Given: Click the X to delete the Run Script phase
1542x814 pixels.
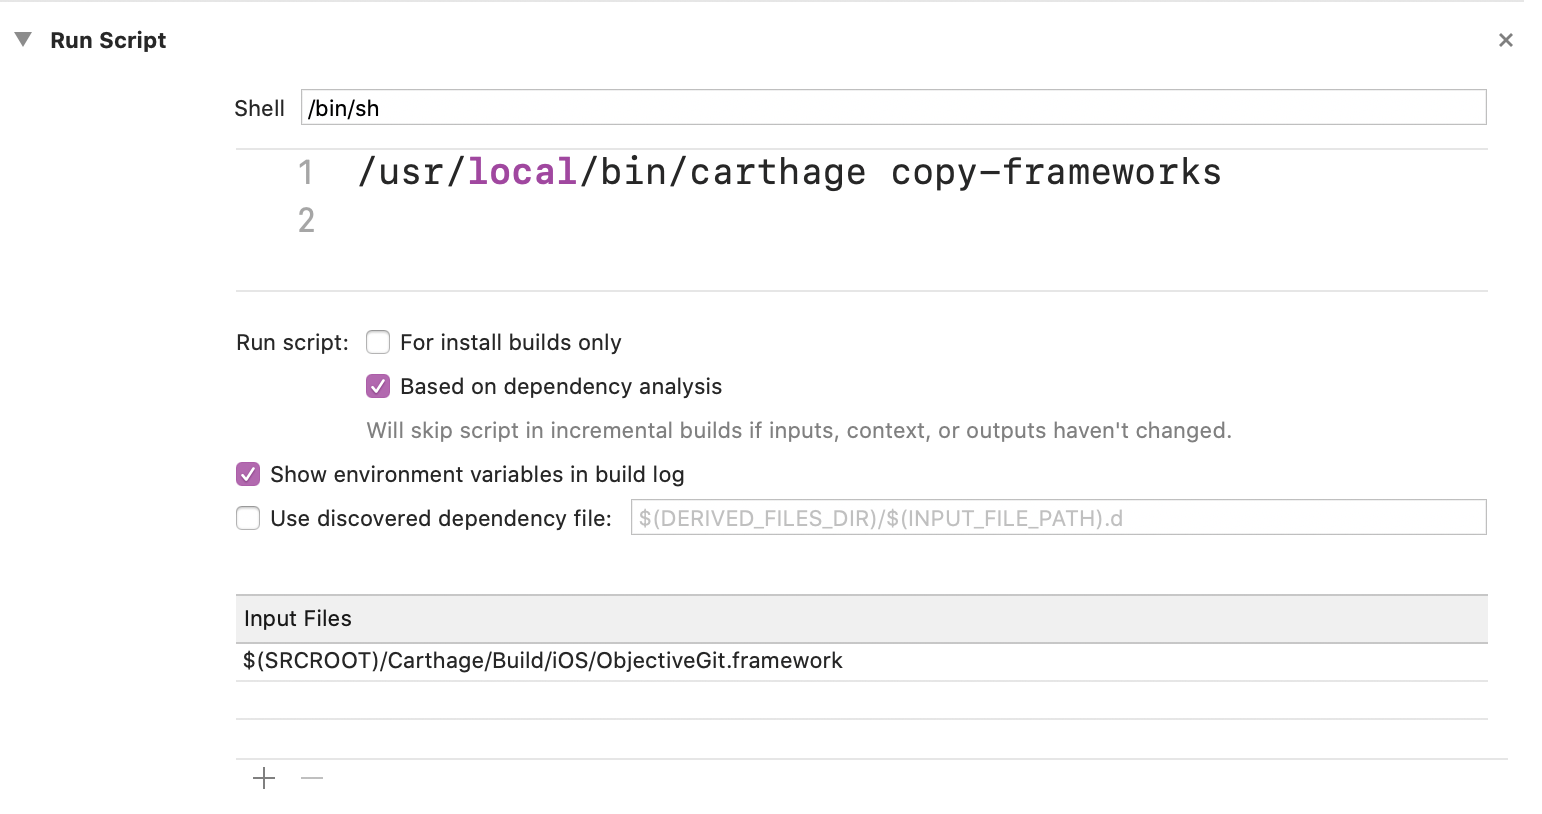Looking at the screenshot, I should [x=1506, y=40].
